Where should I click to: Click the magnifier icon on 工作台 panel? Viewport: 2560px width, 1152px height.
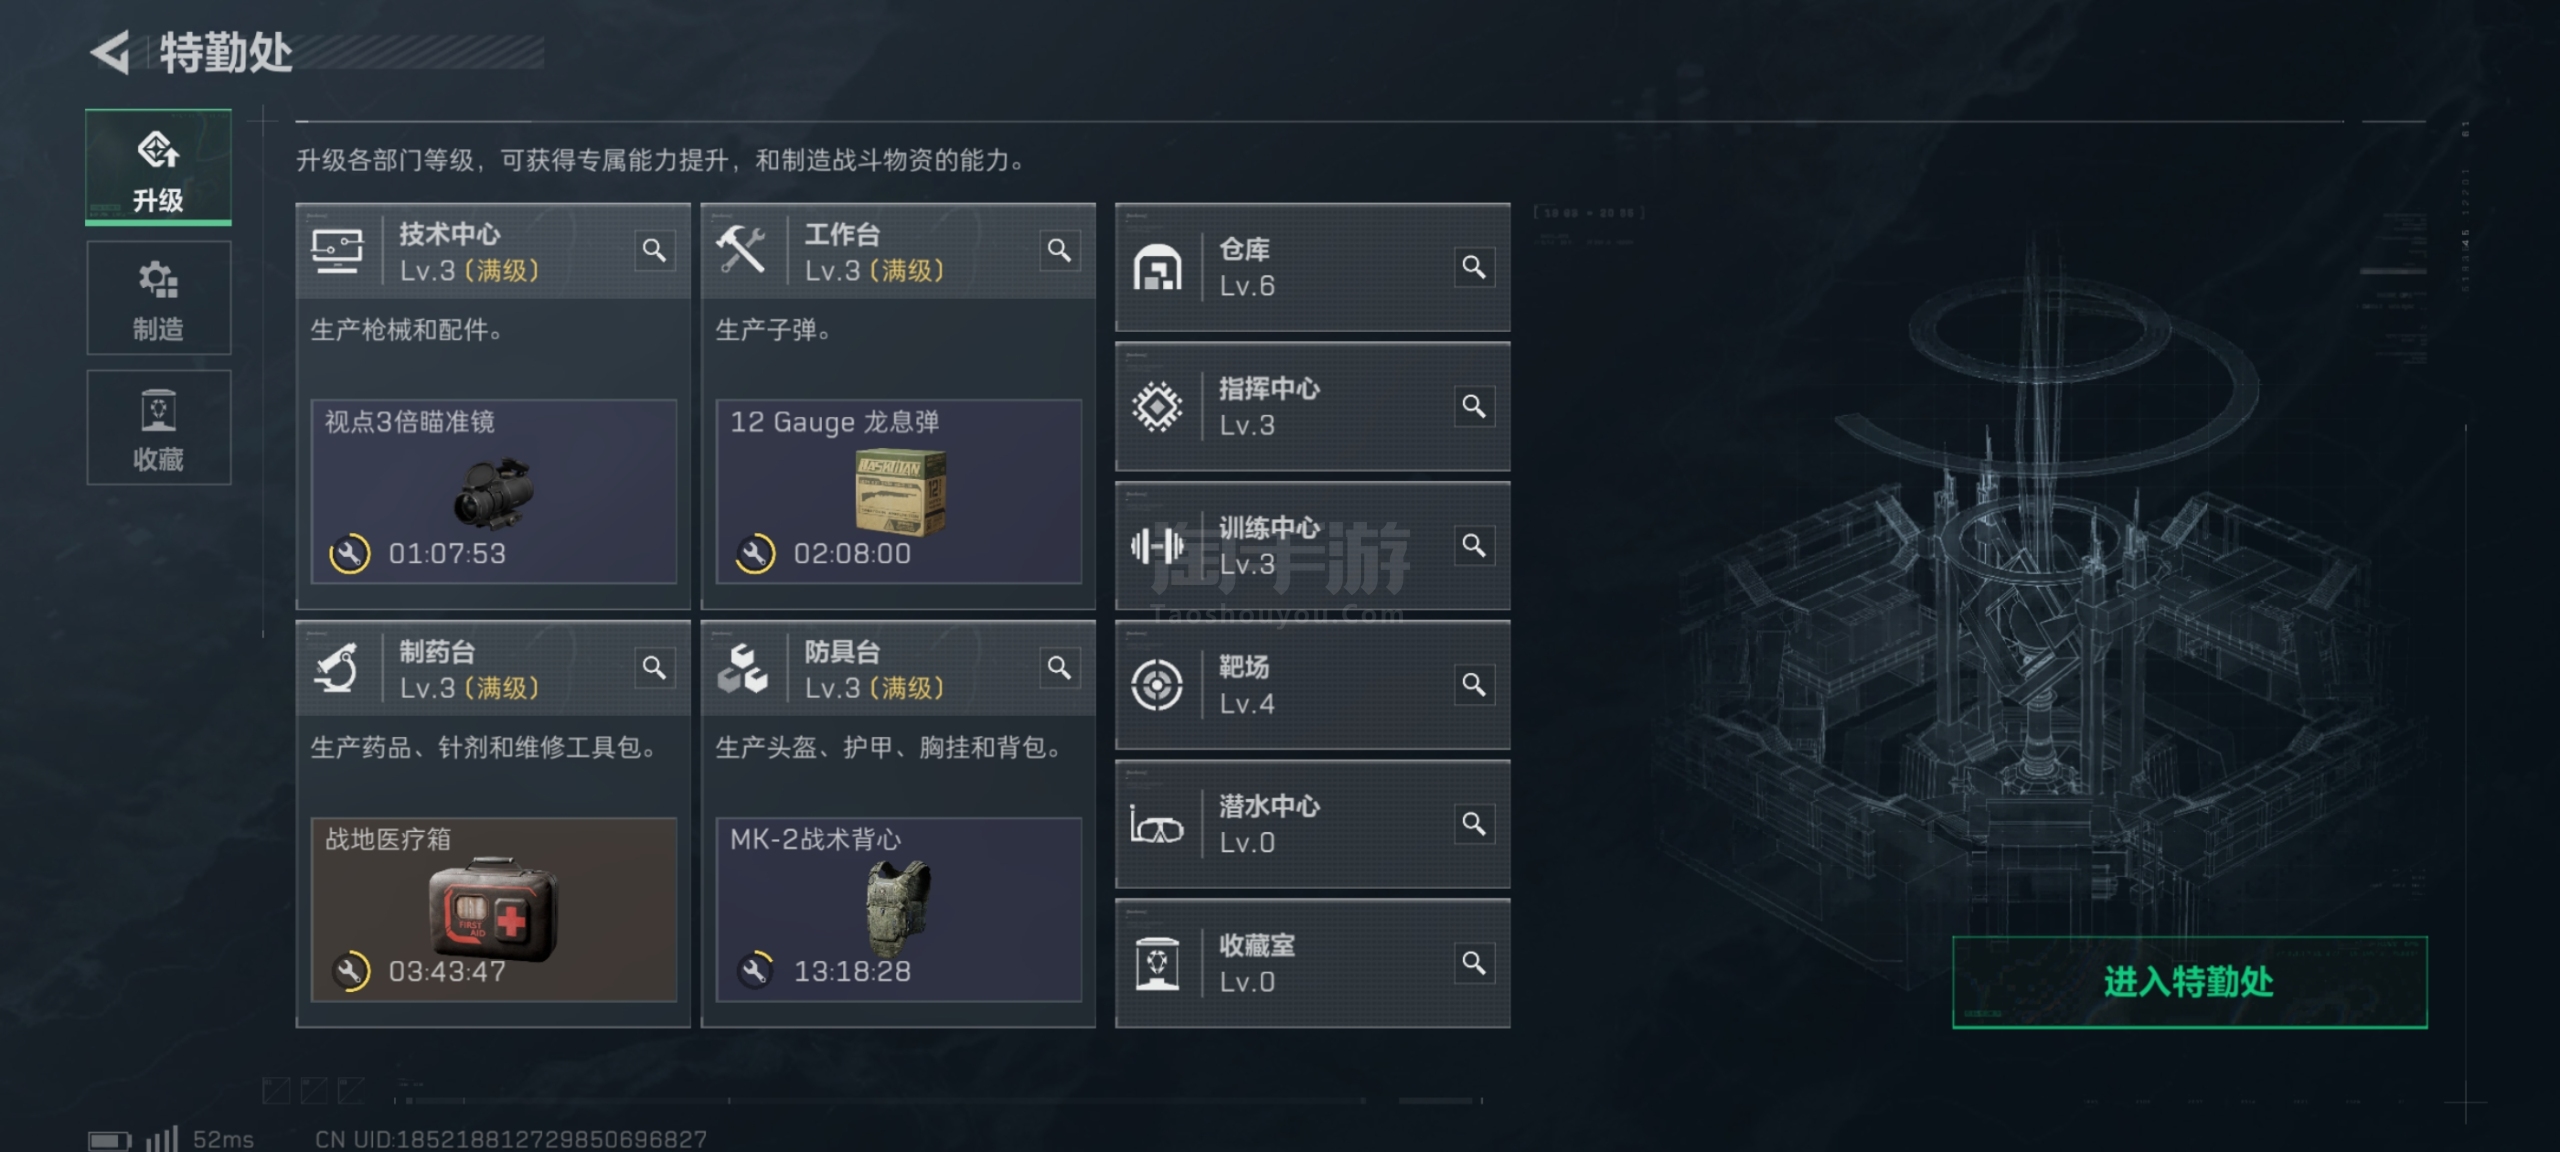pos(1059,250)
